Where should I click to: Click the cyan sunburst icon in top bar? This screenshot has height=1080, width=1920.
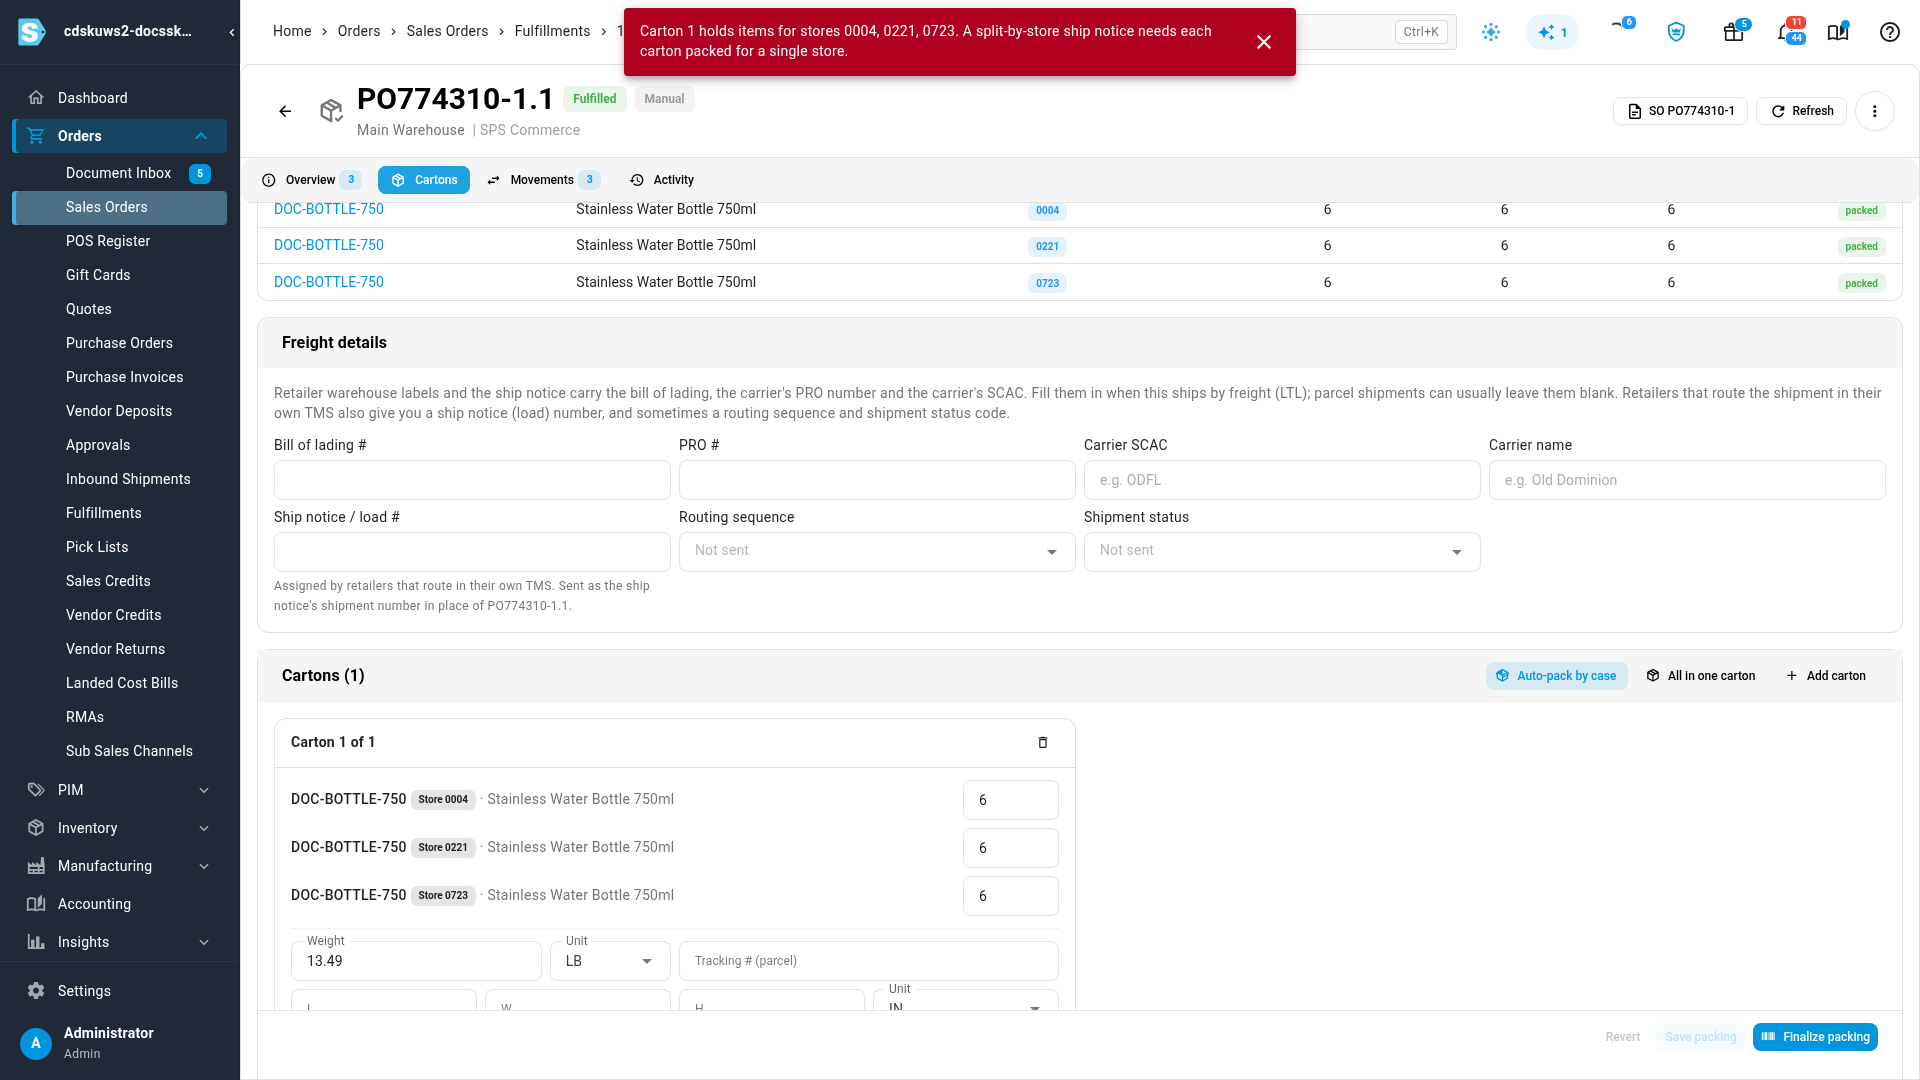click(1491, 32)
